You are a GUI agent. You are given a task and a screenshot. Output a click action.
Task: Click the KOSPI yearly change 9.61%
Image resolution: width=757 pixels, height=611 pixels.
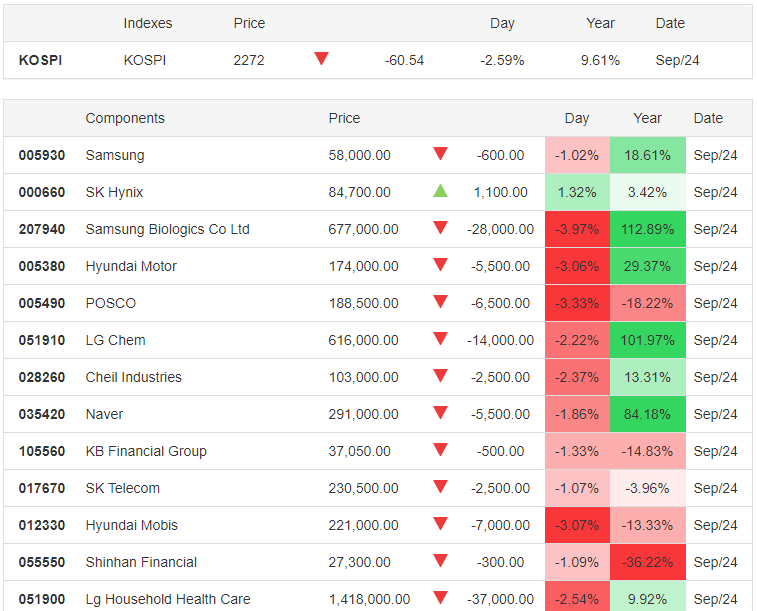click(x=600, y=60)
